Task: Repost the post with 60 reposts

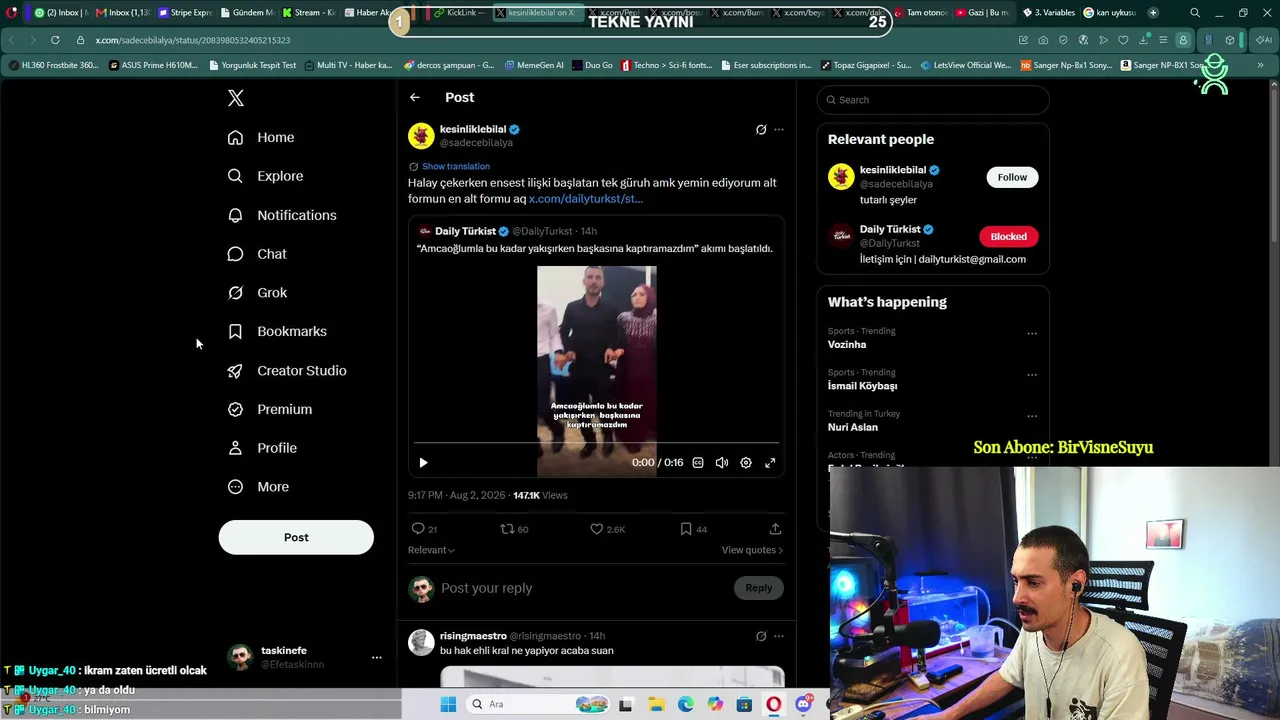Action: coord(507,529)
